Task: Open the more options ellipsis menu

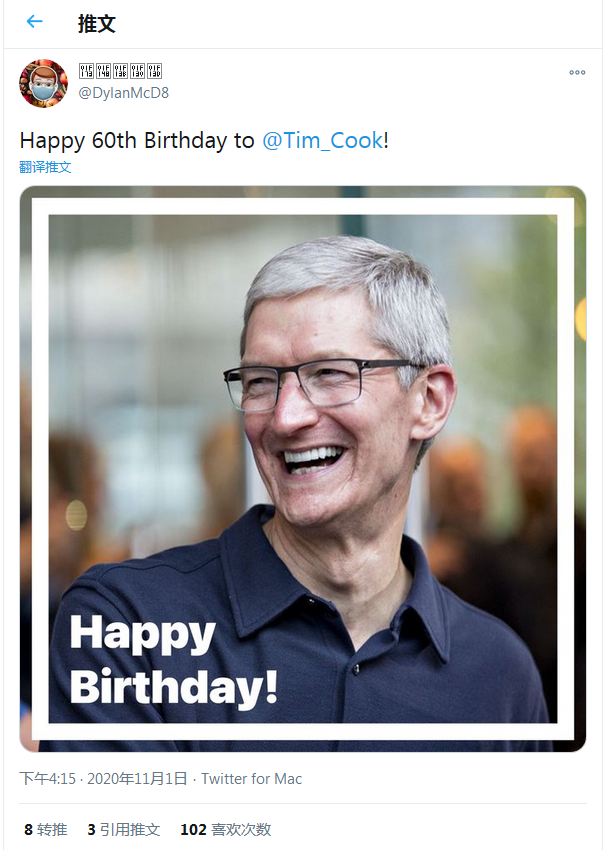Action: (x=577, y=72)
